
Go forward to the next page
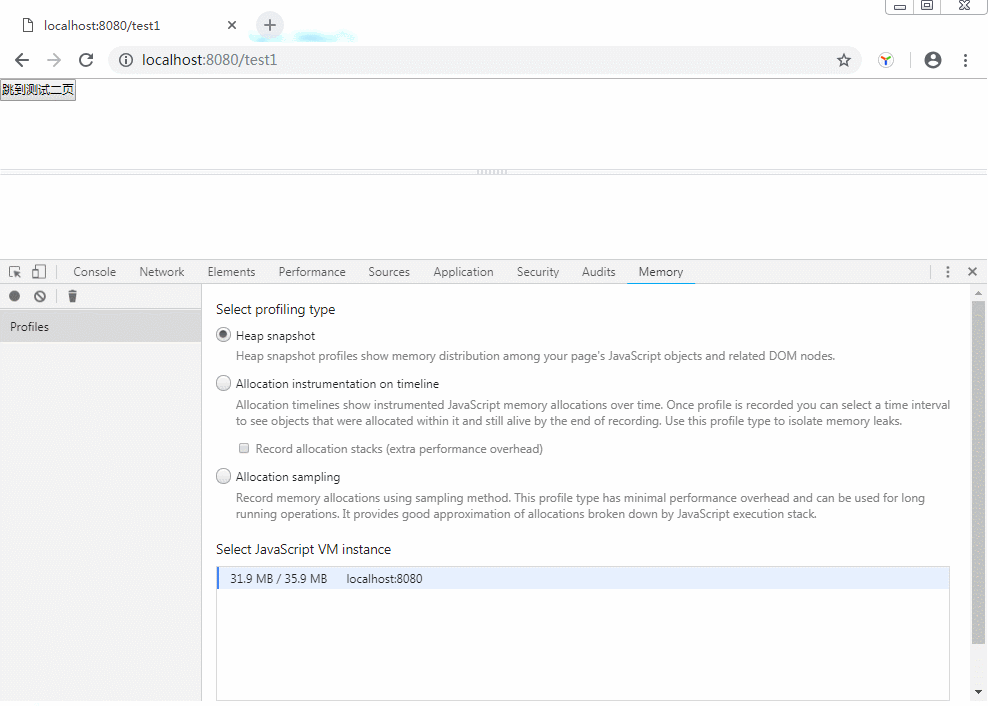pyautogui.click(x=54, y=60)
